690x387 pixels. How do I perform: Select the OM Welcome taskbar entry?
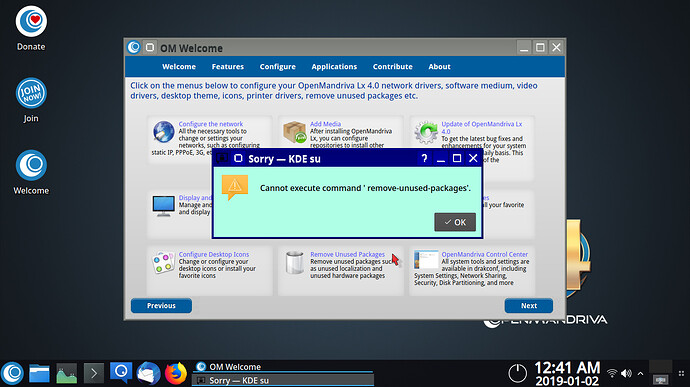pyautogui.click(x=283, y=367)
